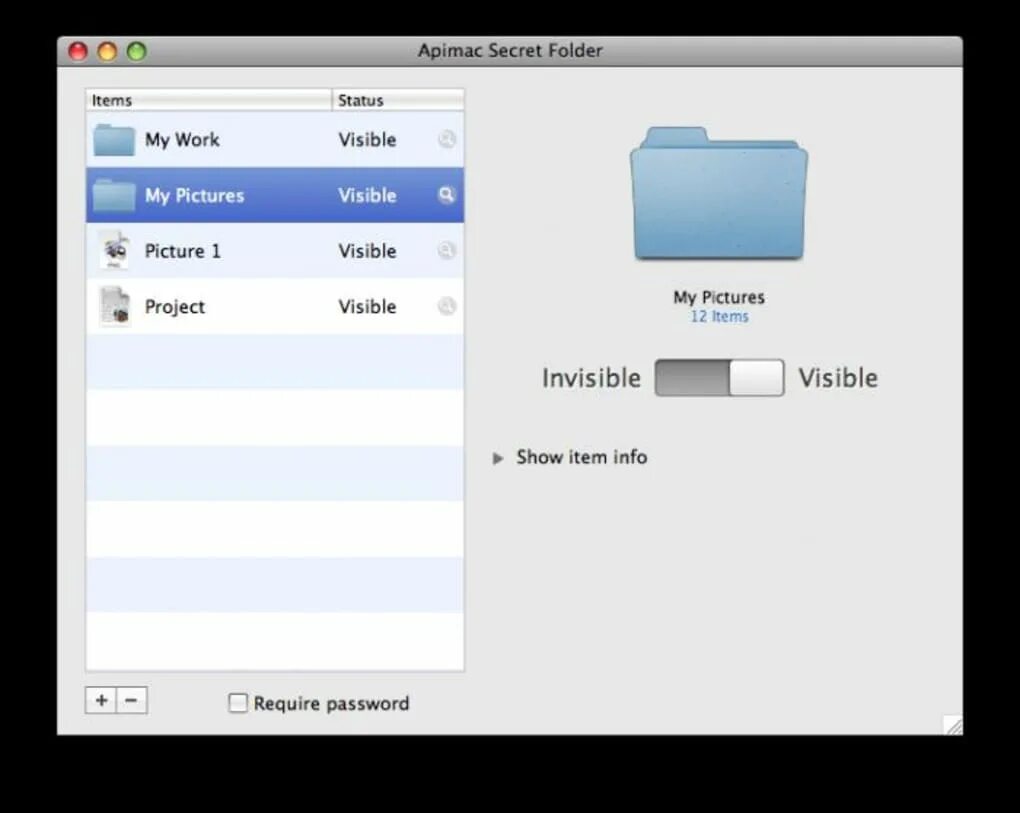The height and width of the screenshot is (813, 1020).
Task: Click the magnifier icon in Picture 1 row
Action: tap(446, 250)
